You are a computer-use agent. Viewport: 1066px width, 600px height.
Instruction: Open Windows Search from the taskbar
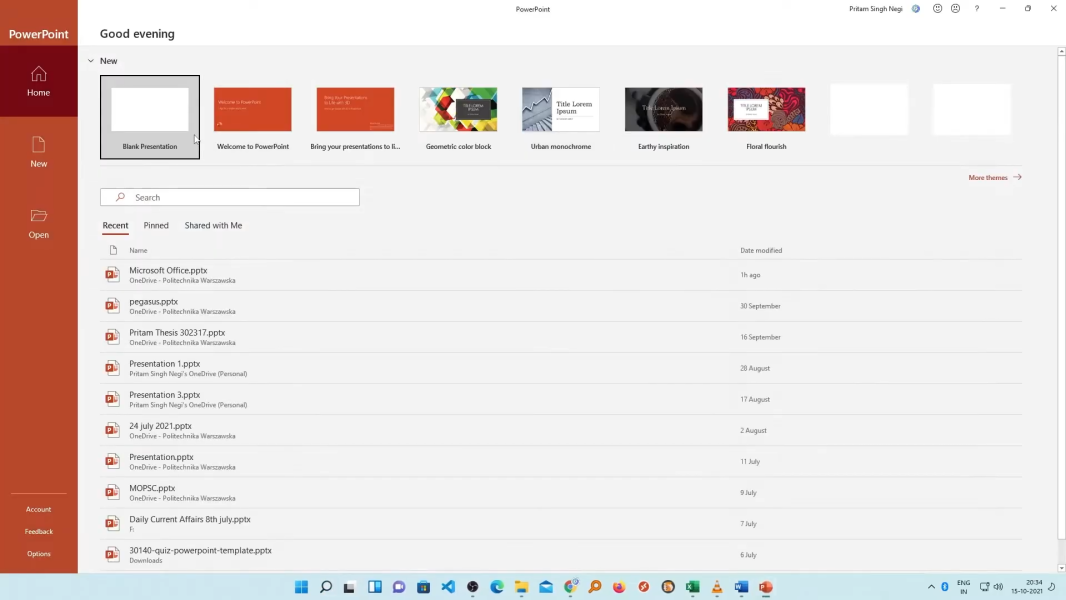(x=326, y=587)
